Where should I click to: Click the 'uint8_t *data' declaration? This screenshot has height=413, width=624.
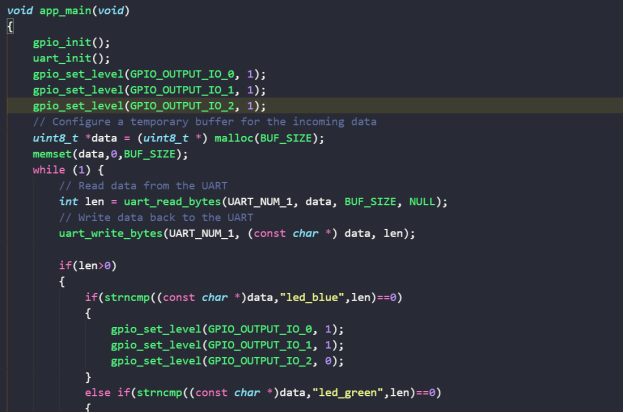click(x=75, y=138)
